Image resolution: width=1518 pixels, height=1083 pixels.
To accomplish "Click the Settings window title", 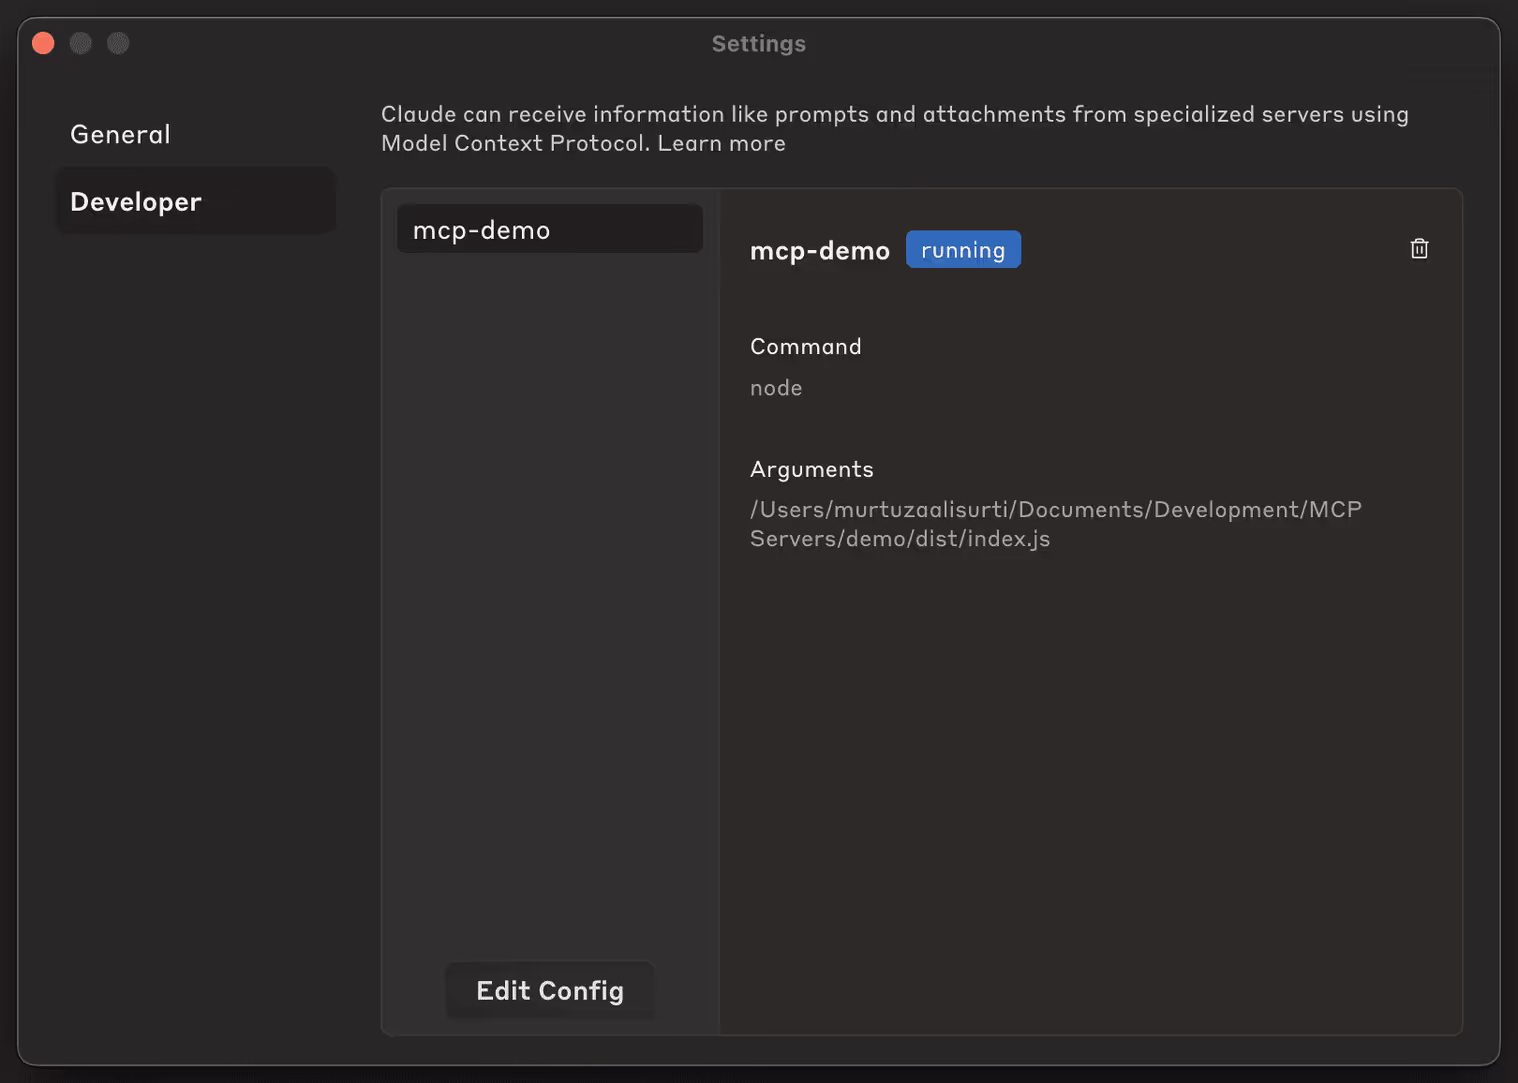I will tap(758, 43).
